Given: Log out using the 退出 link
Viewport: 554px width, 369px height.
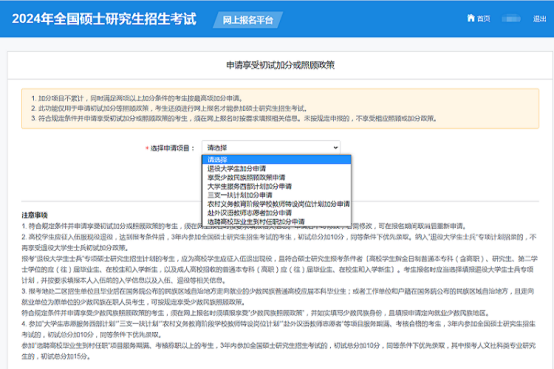Looking at the screenshot, I should [539, 19].
